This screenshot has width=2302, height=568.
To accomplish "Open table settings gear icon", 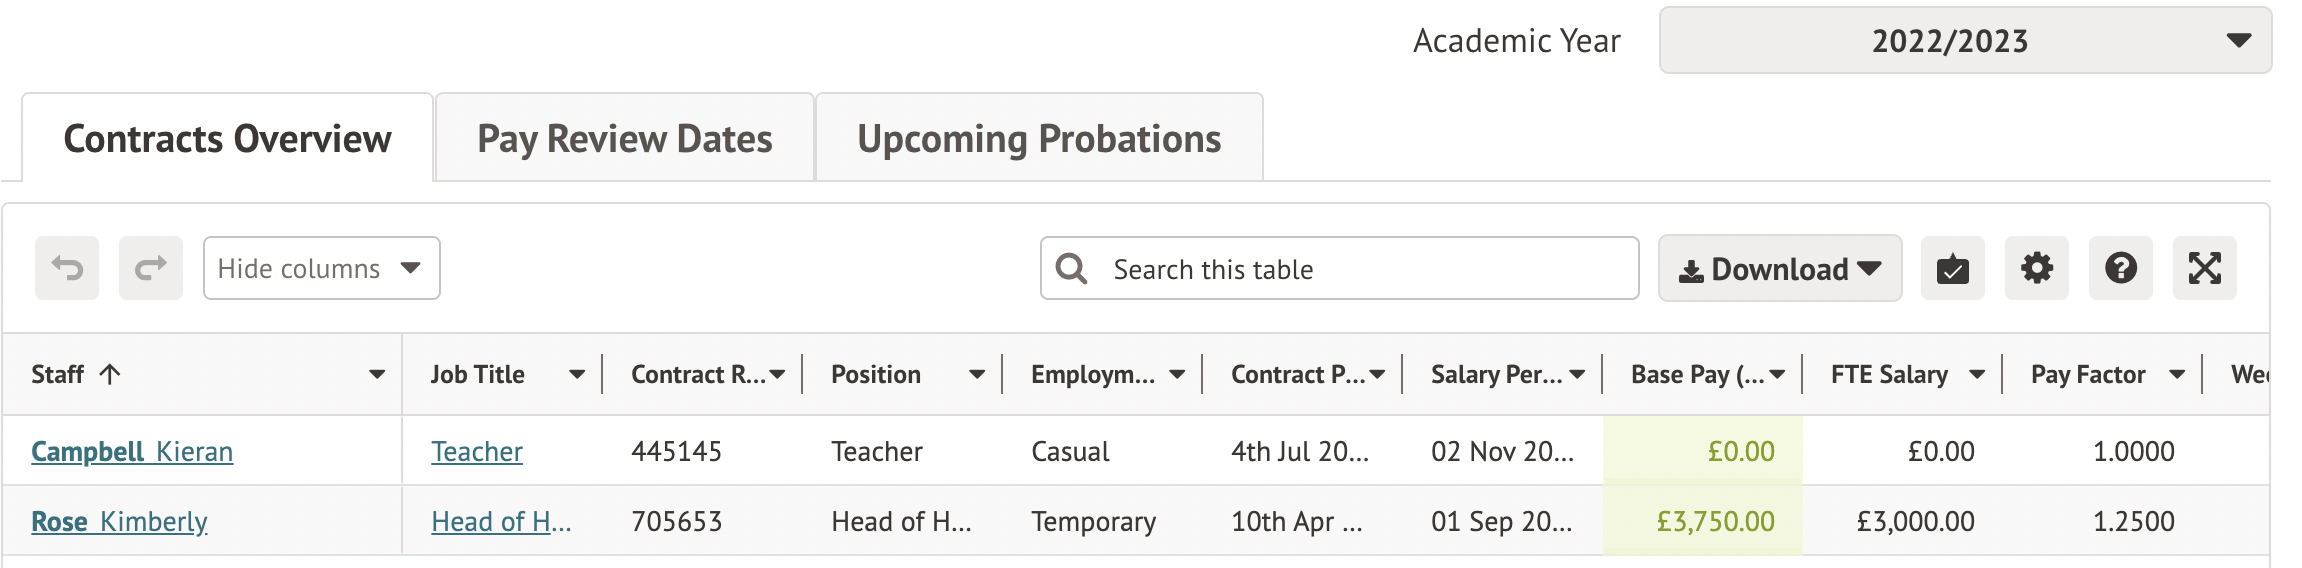I will click(2036, 268).
